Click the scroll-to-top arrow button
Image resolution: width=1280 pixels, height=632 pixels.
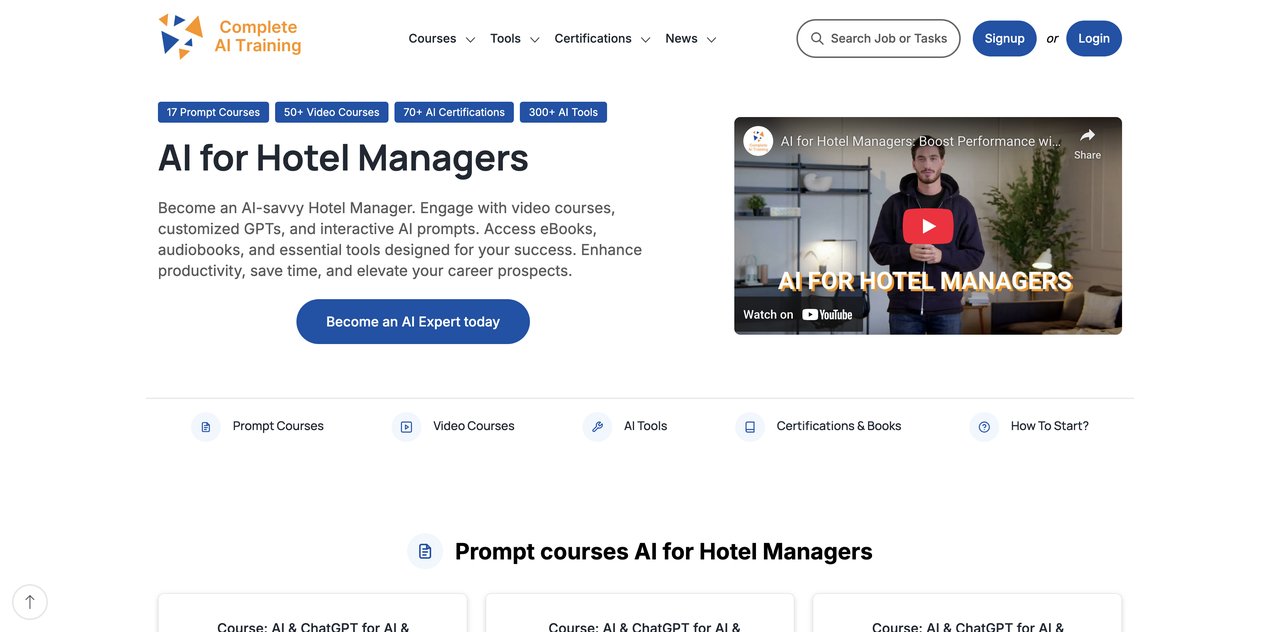[x=30, y=602]
